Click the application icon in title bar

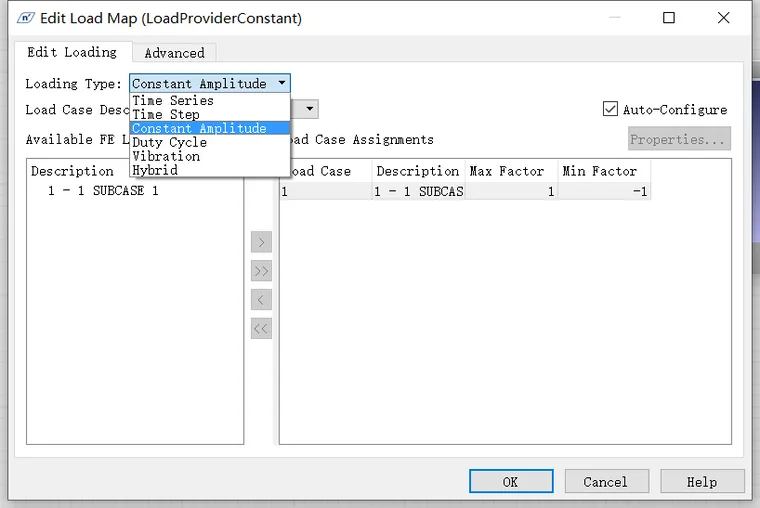click(x=26, y=18)
